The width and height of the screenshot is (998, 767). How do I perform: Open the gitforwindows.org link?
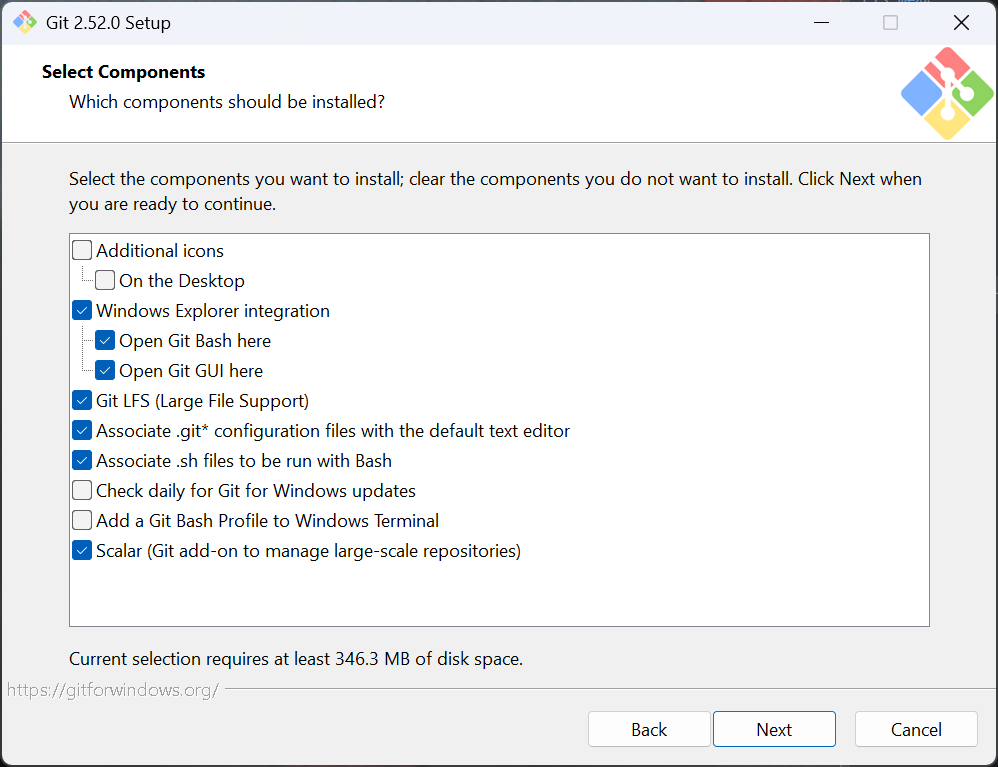tap(113, 690)
